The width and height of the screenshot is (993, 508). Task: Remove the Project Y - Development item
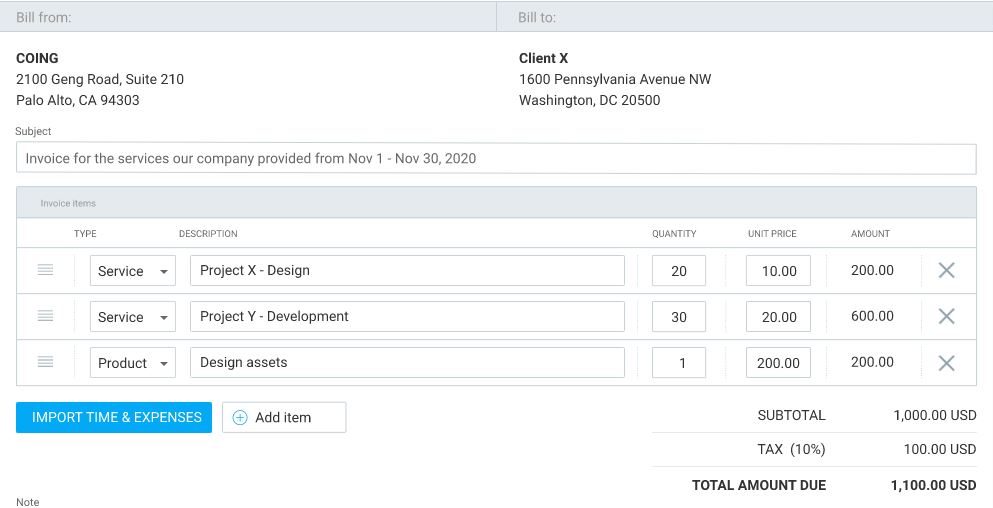pyautogui.click(x=946, y=316)
